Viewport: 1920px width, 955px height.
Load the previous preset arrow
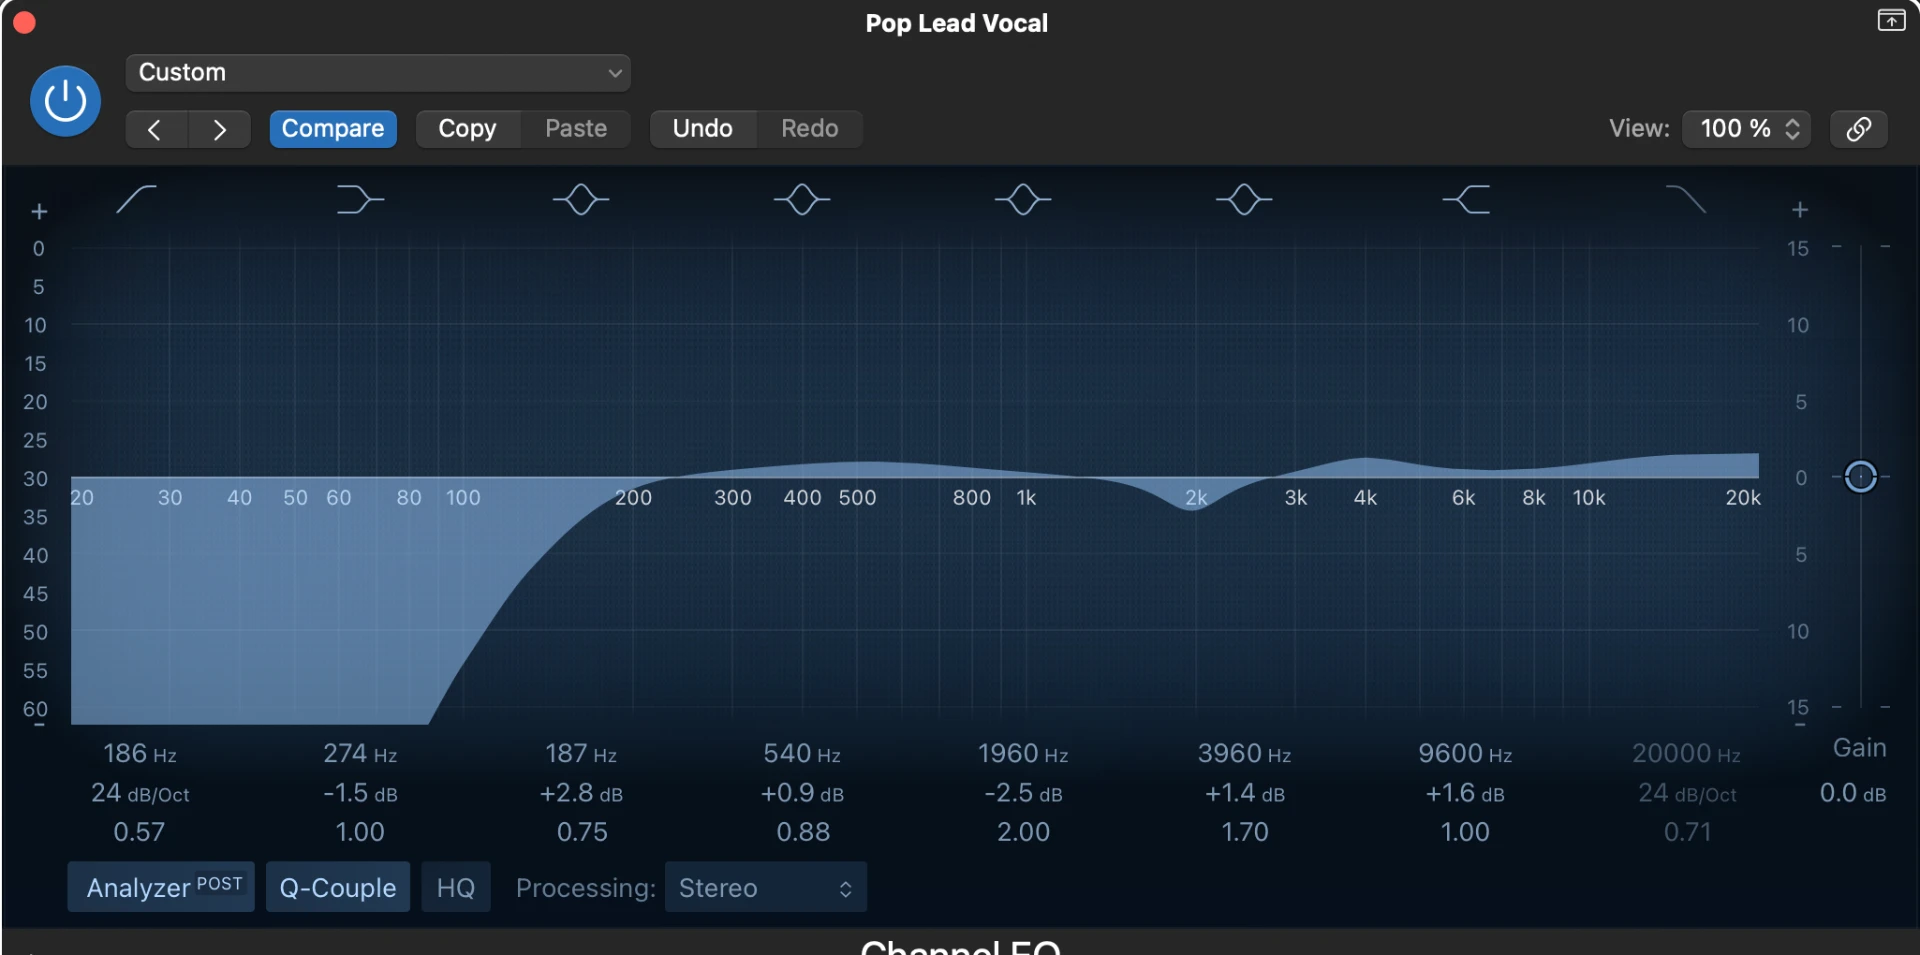coord(155,129)
